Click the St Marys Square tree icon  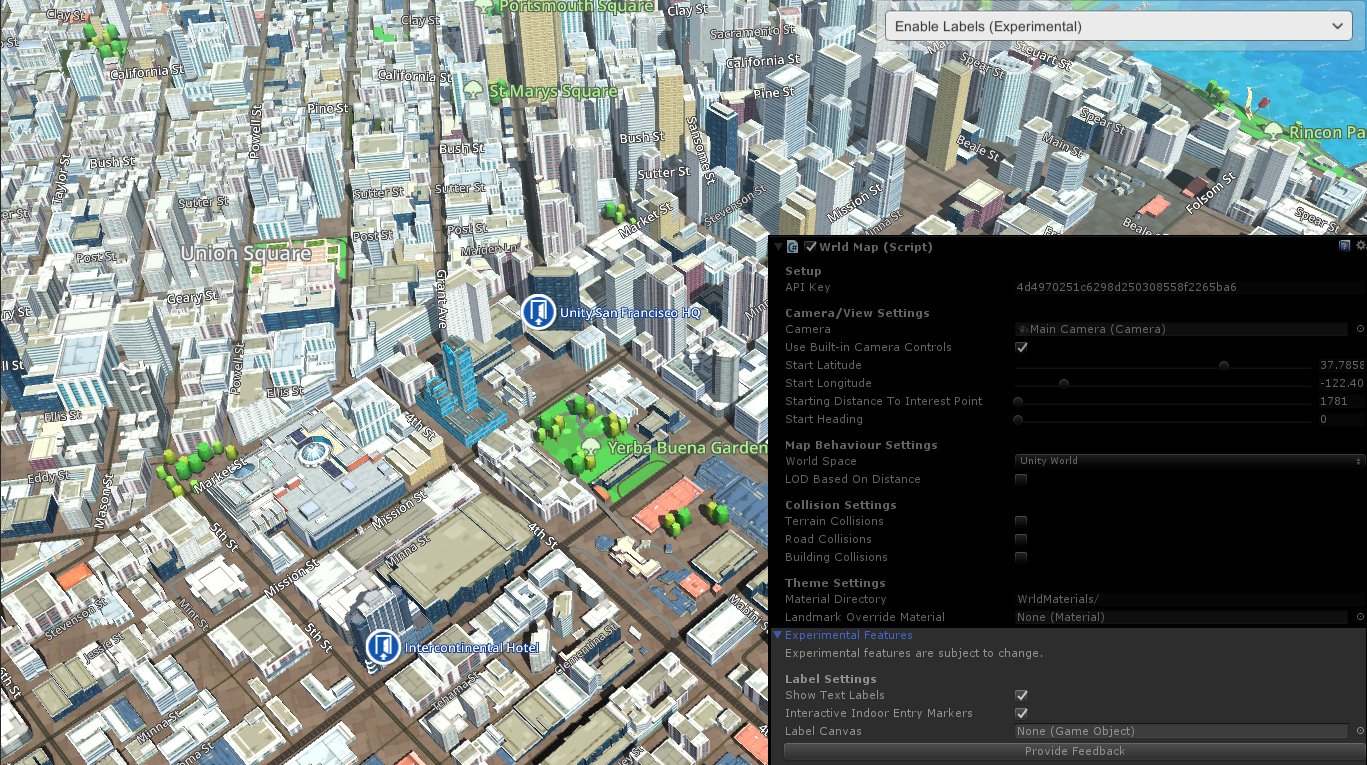click(474, 90)
